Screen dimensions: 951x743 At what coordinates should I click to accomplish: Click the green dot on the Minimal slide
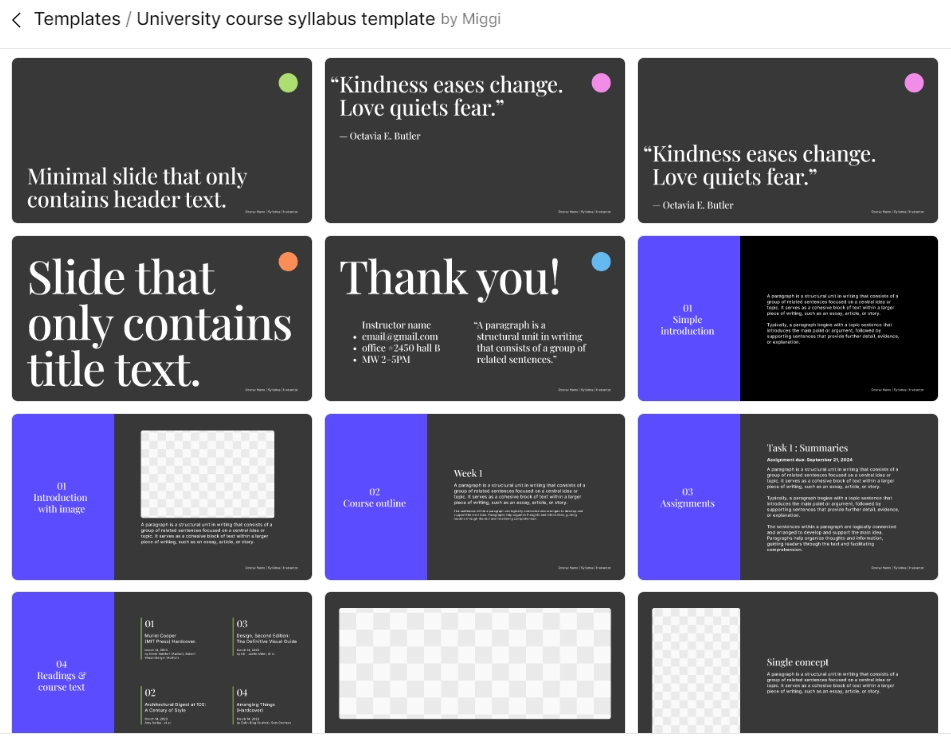[288, 83]
